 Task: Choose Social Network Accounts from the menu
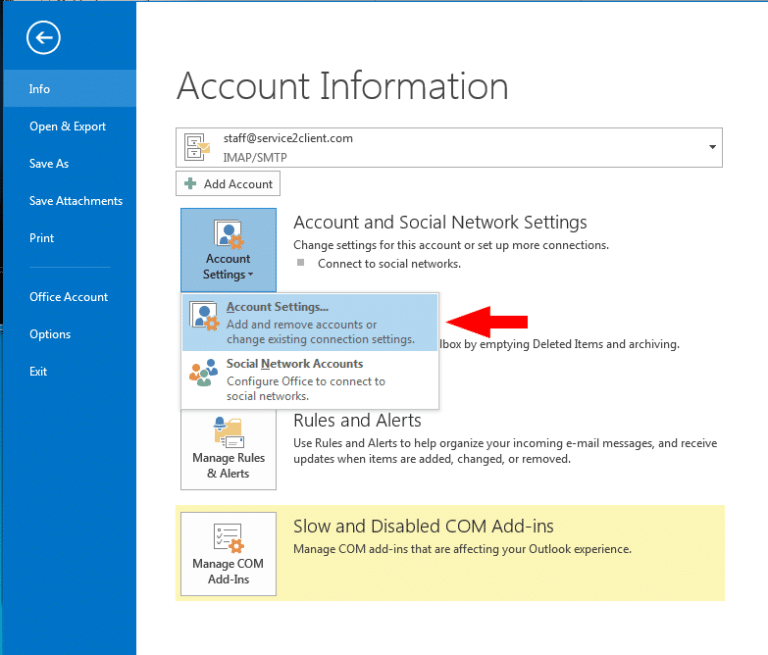310,380
